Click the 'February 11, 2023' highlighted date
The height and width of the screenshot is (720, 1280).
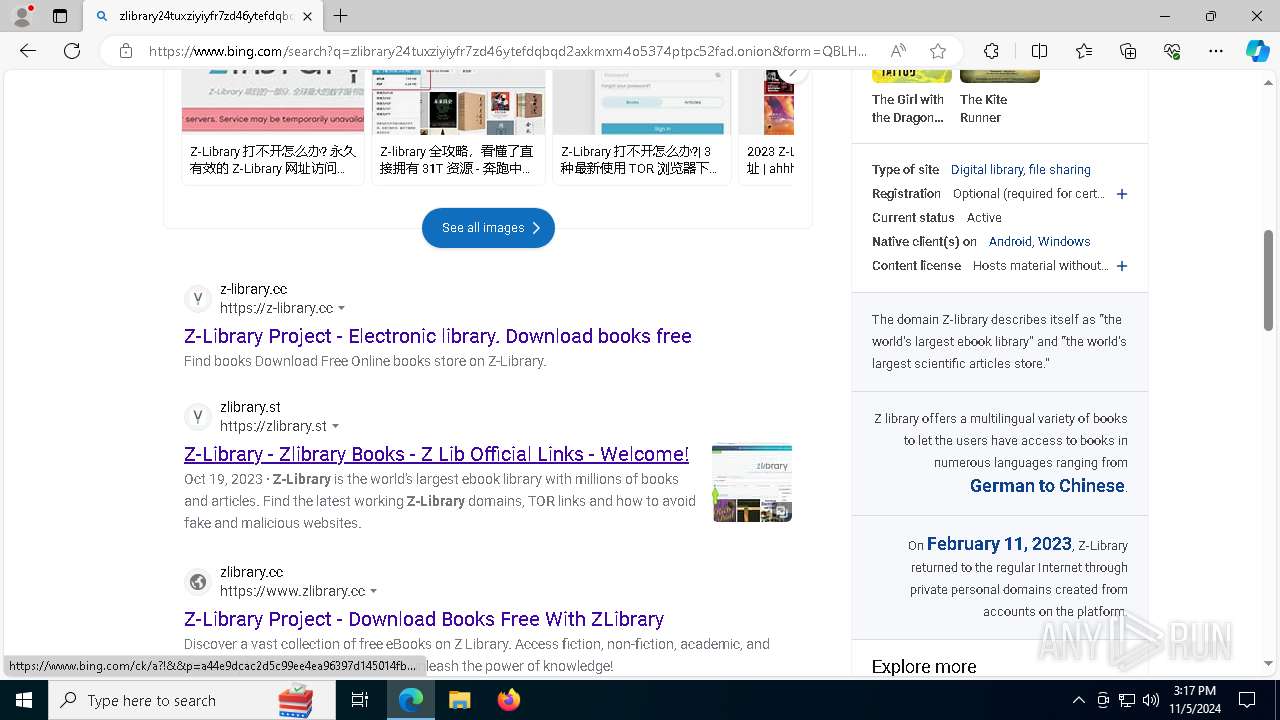[x=999, y=544]
